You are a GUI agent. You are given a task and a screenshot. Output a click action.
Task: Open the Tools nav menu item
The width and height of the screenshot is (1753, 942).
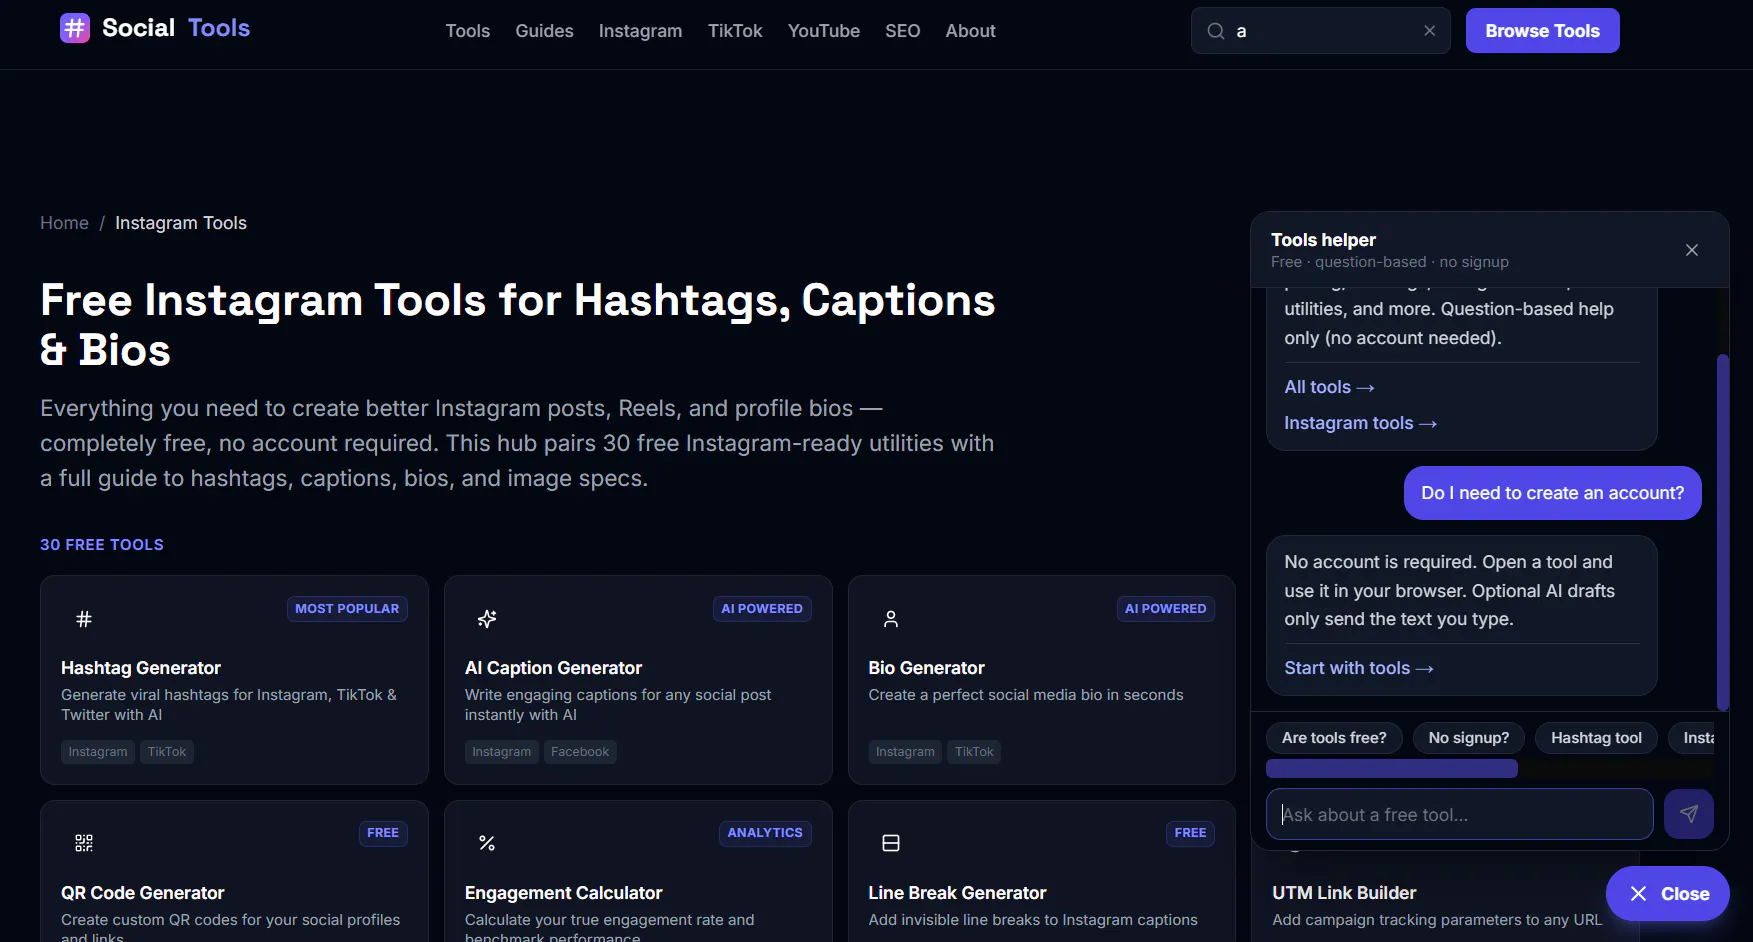pyautogui.click(x=468, y=31)
